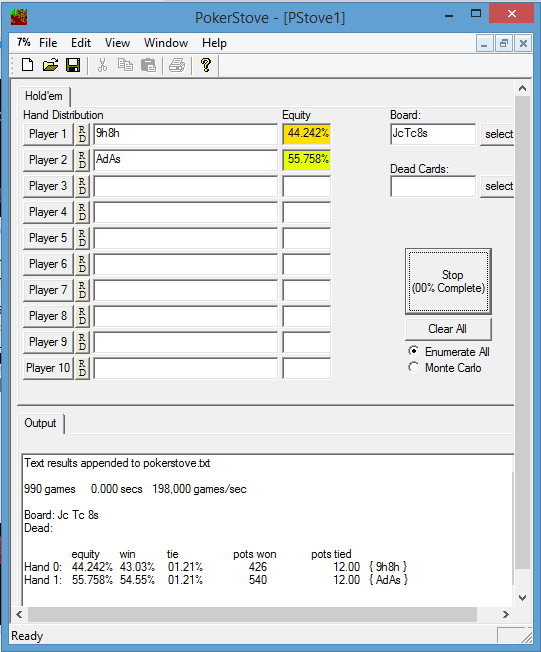541x652 pixels.
Task: Click the RD button for Player 5
Action: (x=82, y=238)
